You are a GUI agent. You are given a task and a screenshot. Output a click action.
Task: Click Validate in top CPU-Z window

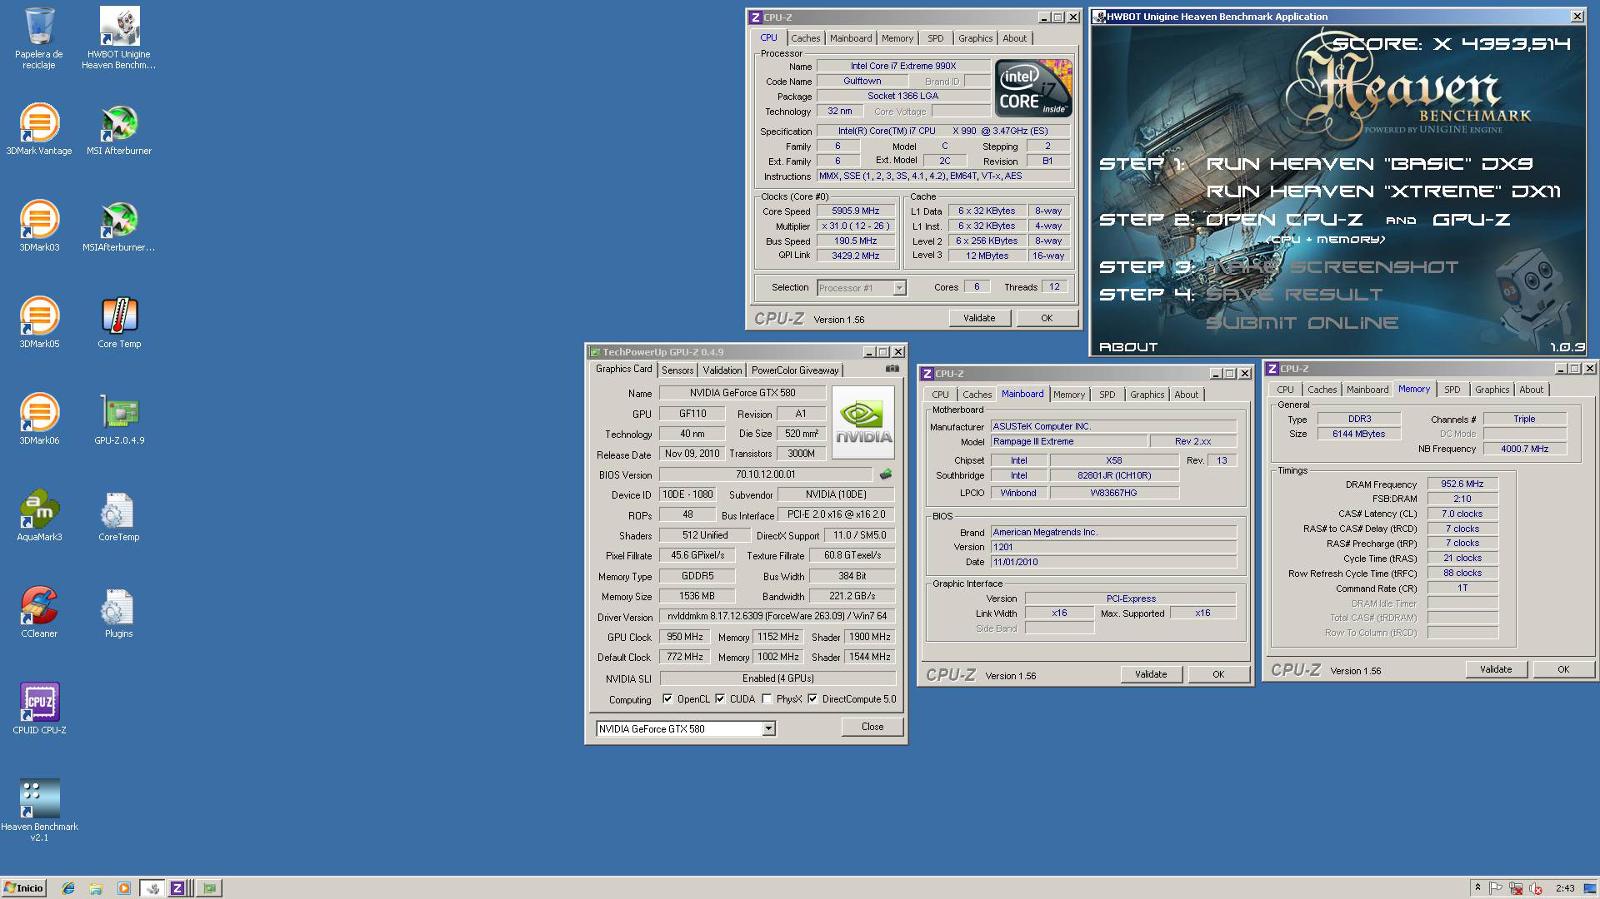click(x=979, y=318)
